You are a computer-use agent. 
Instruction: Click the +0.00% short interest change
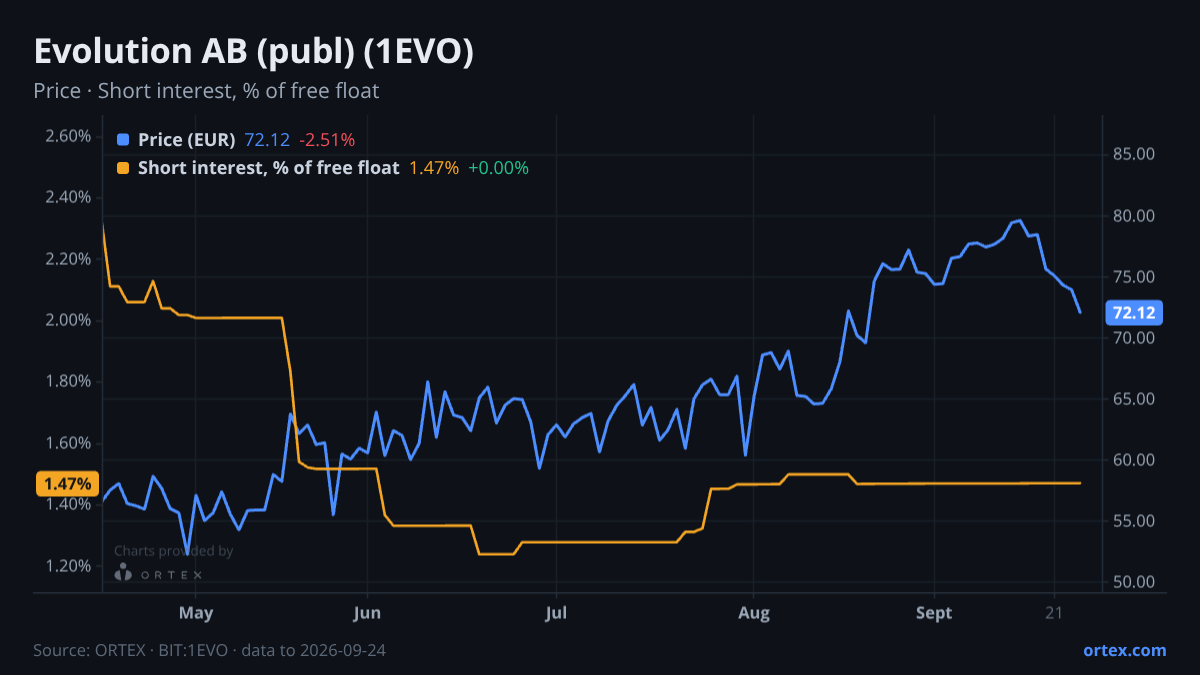498,168
